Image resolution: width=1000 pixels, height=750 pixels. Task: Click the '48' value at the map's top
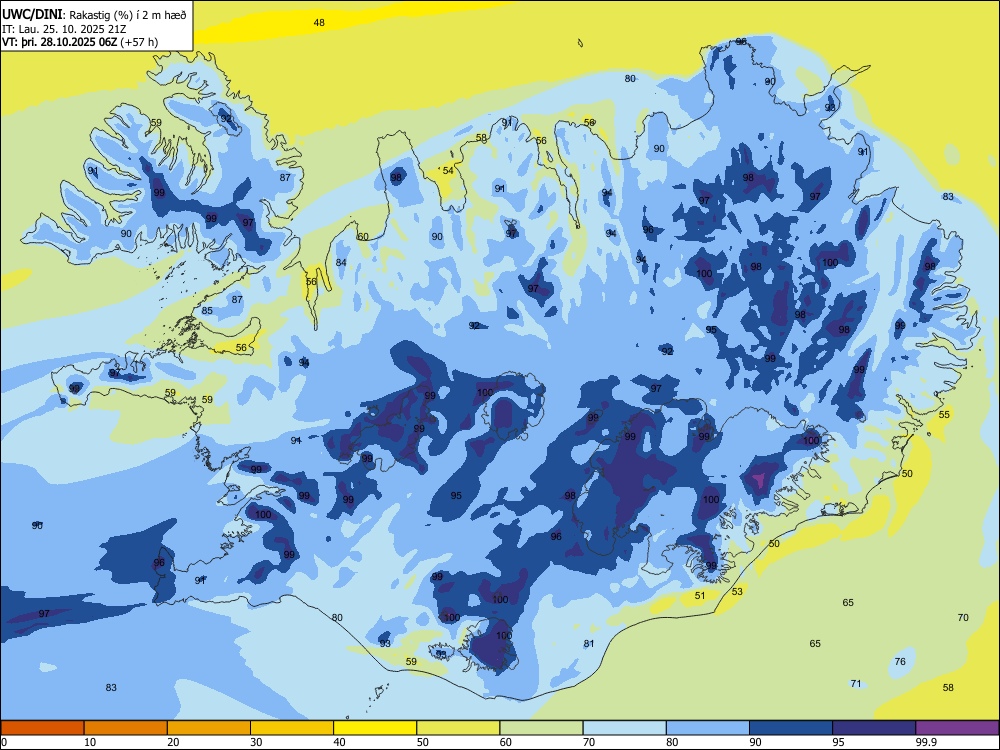point(319,22)
